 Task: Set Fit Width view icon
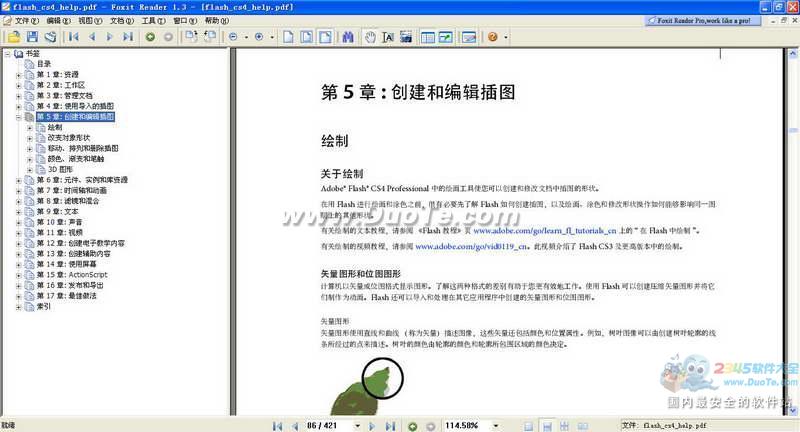click(x=325, y=37)
